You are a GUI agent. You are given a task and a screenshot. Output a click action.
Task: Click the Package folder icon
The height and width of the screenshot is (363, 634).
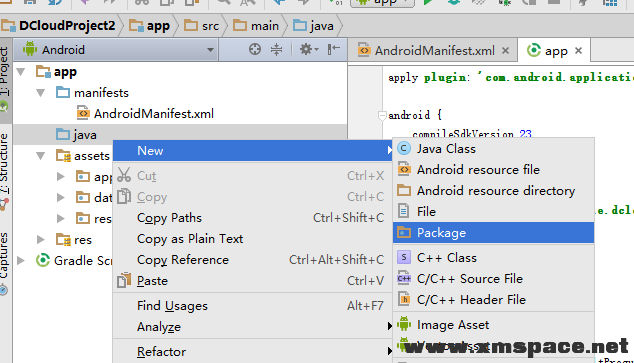(x=404, y=233)
